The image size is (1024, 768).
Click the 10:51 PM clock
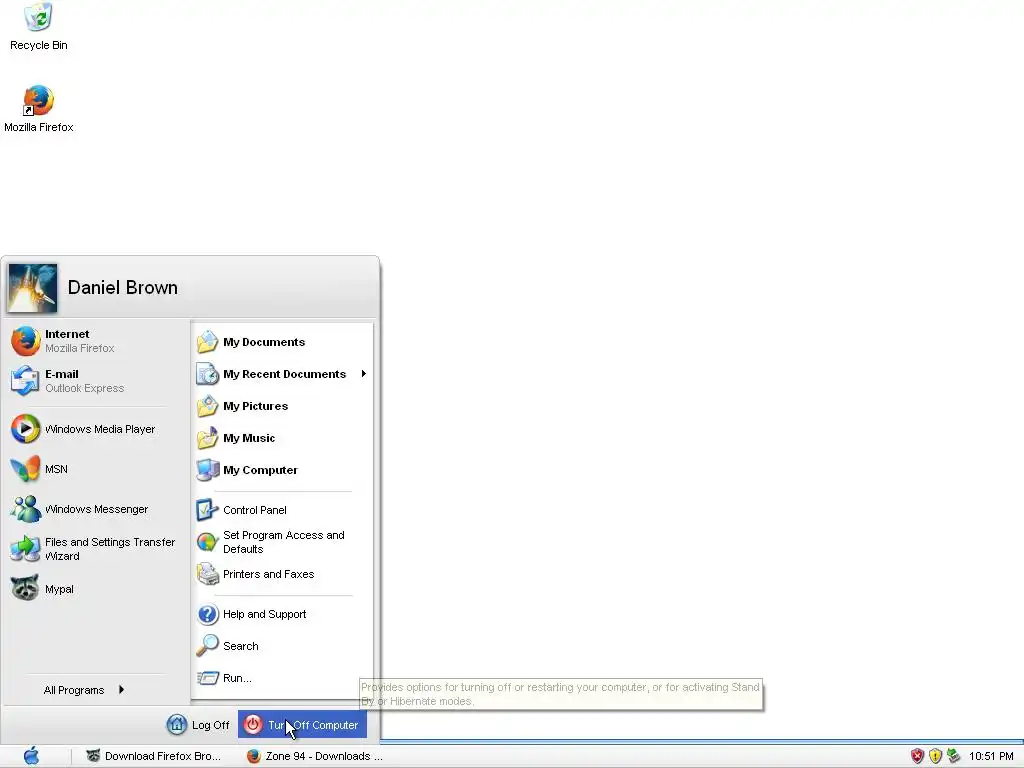point(991,756)
